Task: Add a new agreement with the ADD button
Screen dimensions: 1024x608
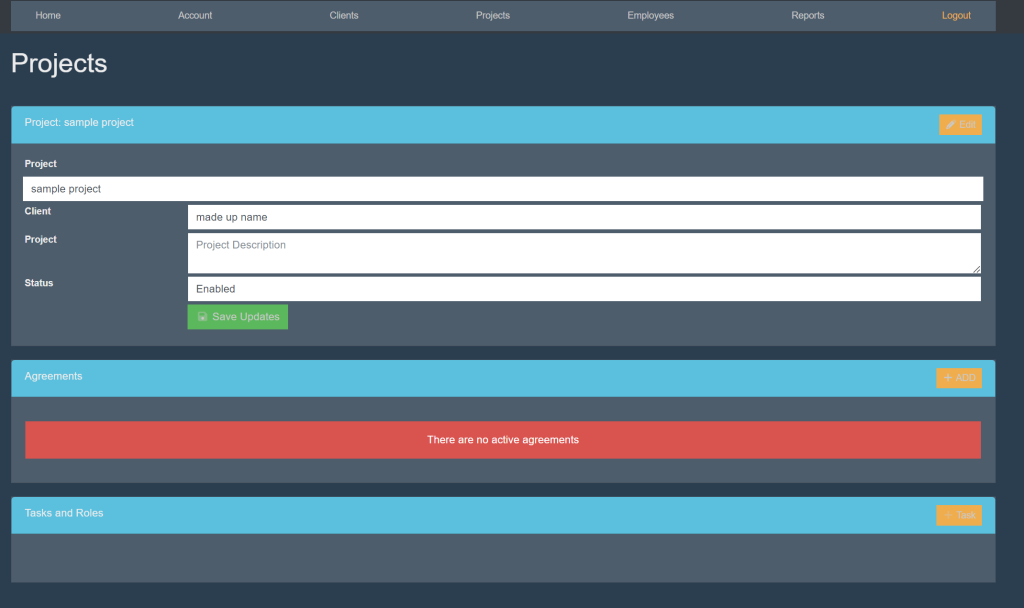Action: (x=958, y=378)
